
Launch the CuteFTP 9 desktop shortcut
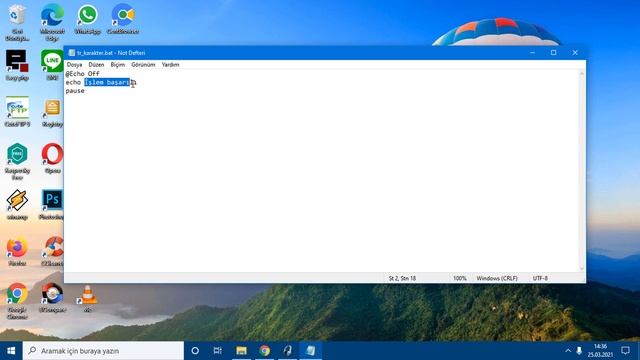point(17,112)
